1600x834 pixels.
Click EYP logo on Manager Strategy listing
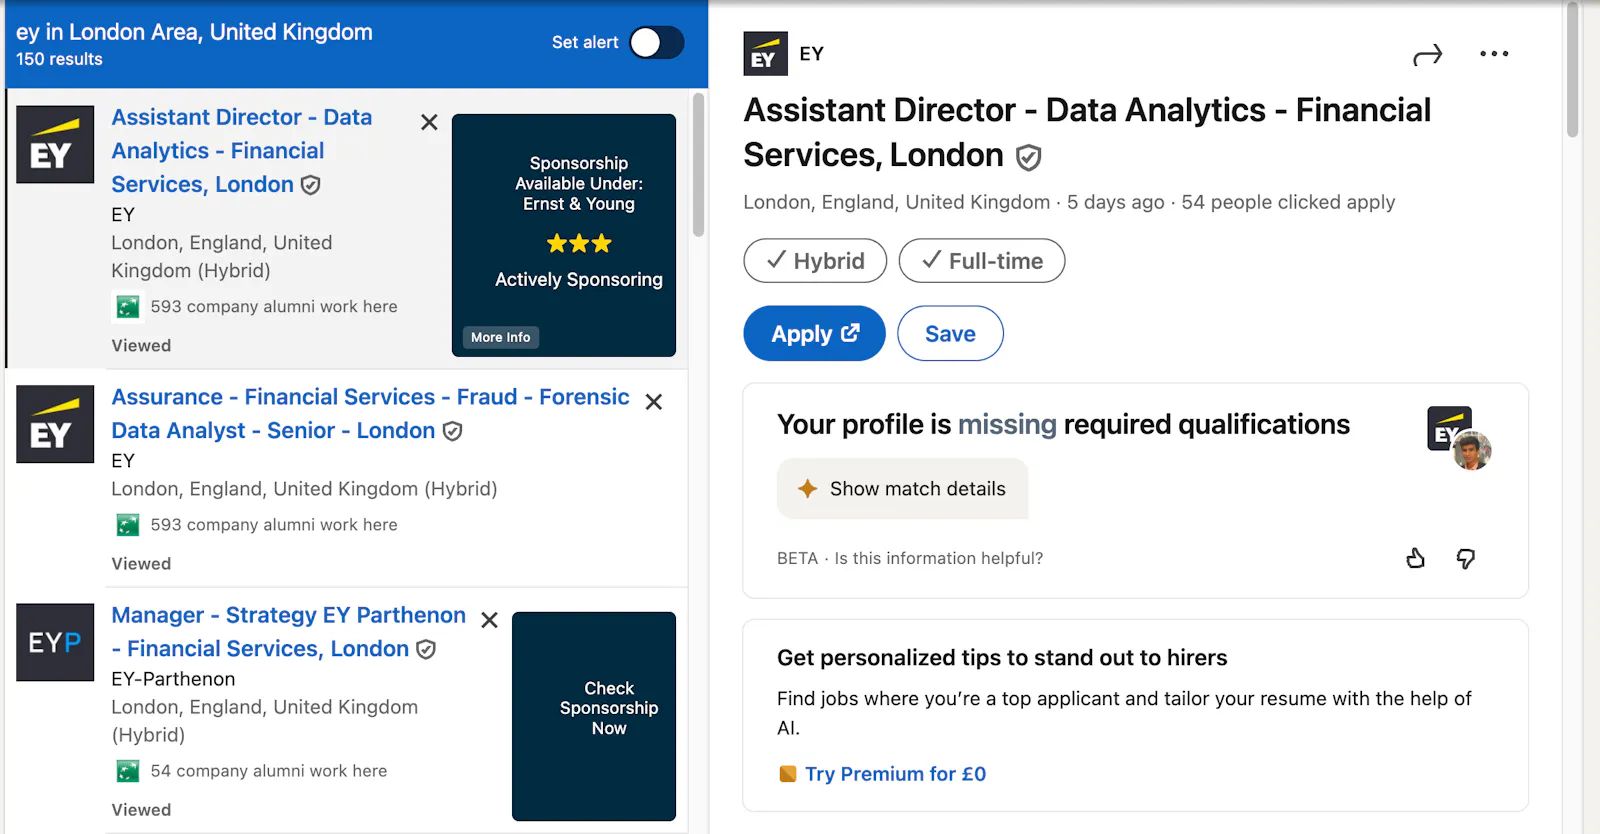55,642
